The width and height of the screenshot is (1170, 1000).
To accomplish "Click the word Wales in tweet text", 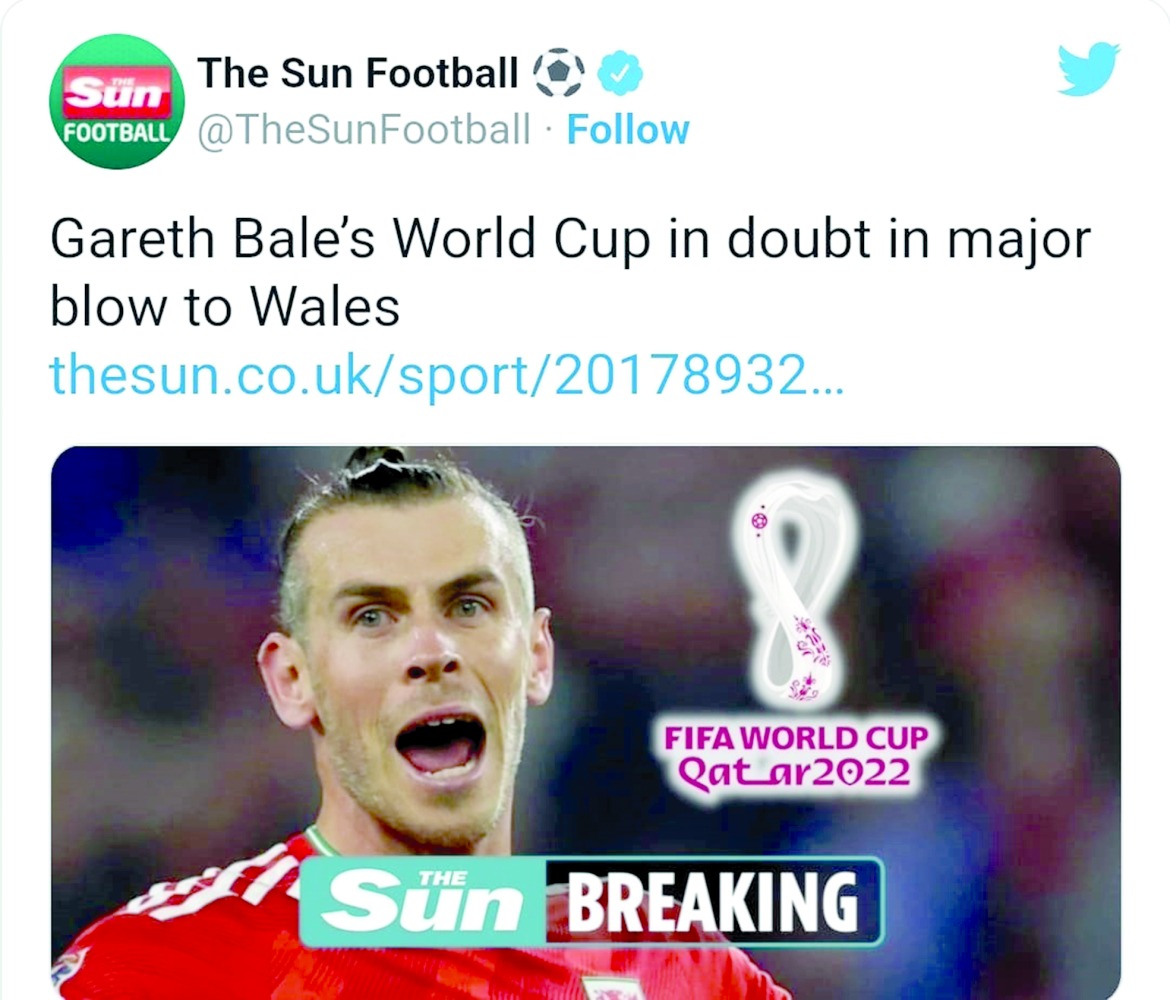I will pyautogui.click(x=325, y=307).
